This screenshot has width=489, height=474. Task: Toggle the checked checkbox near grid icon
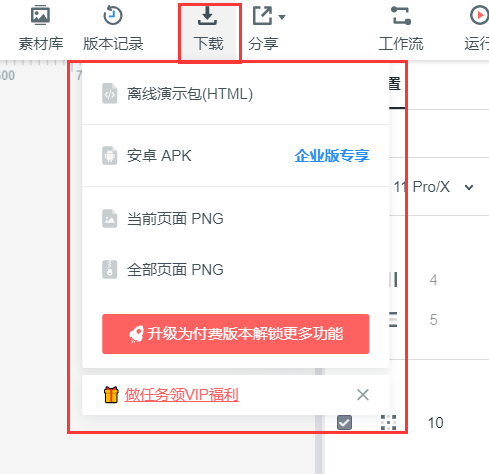pos(344,423)
